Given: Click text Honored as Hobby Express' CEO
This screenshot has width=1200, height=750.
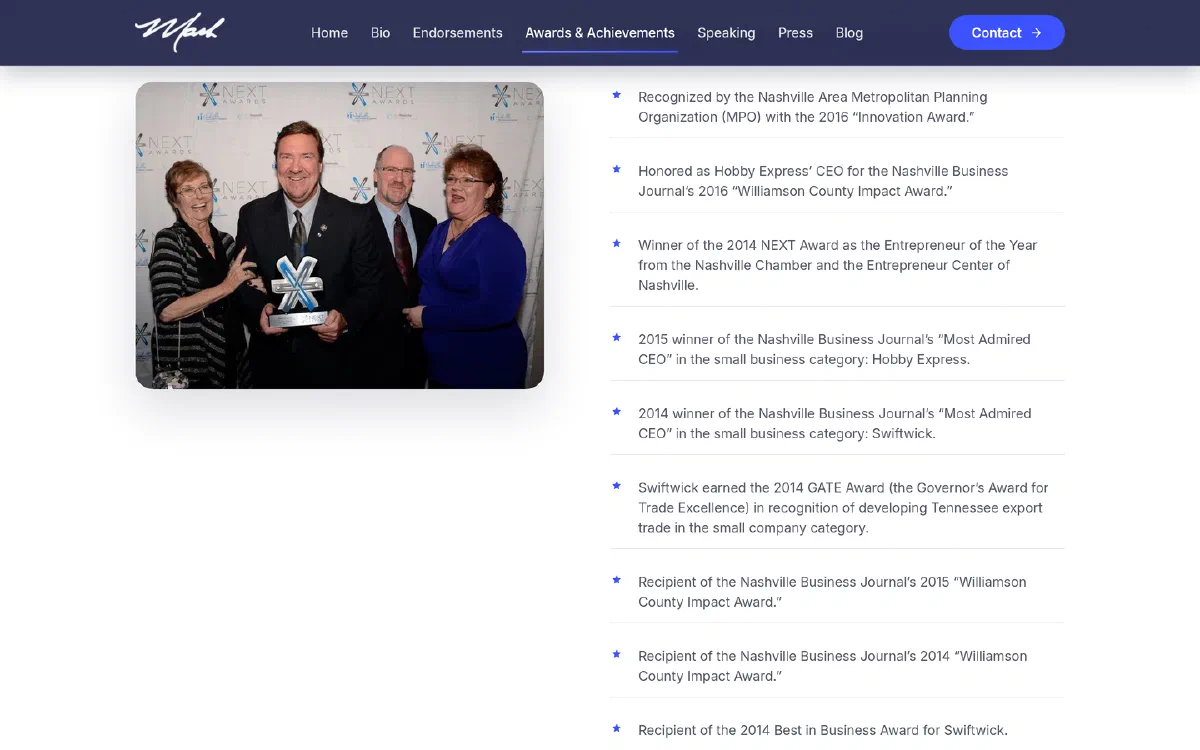Looking at the screenshot, I should tap(823, 181).
